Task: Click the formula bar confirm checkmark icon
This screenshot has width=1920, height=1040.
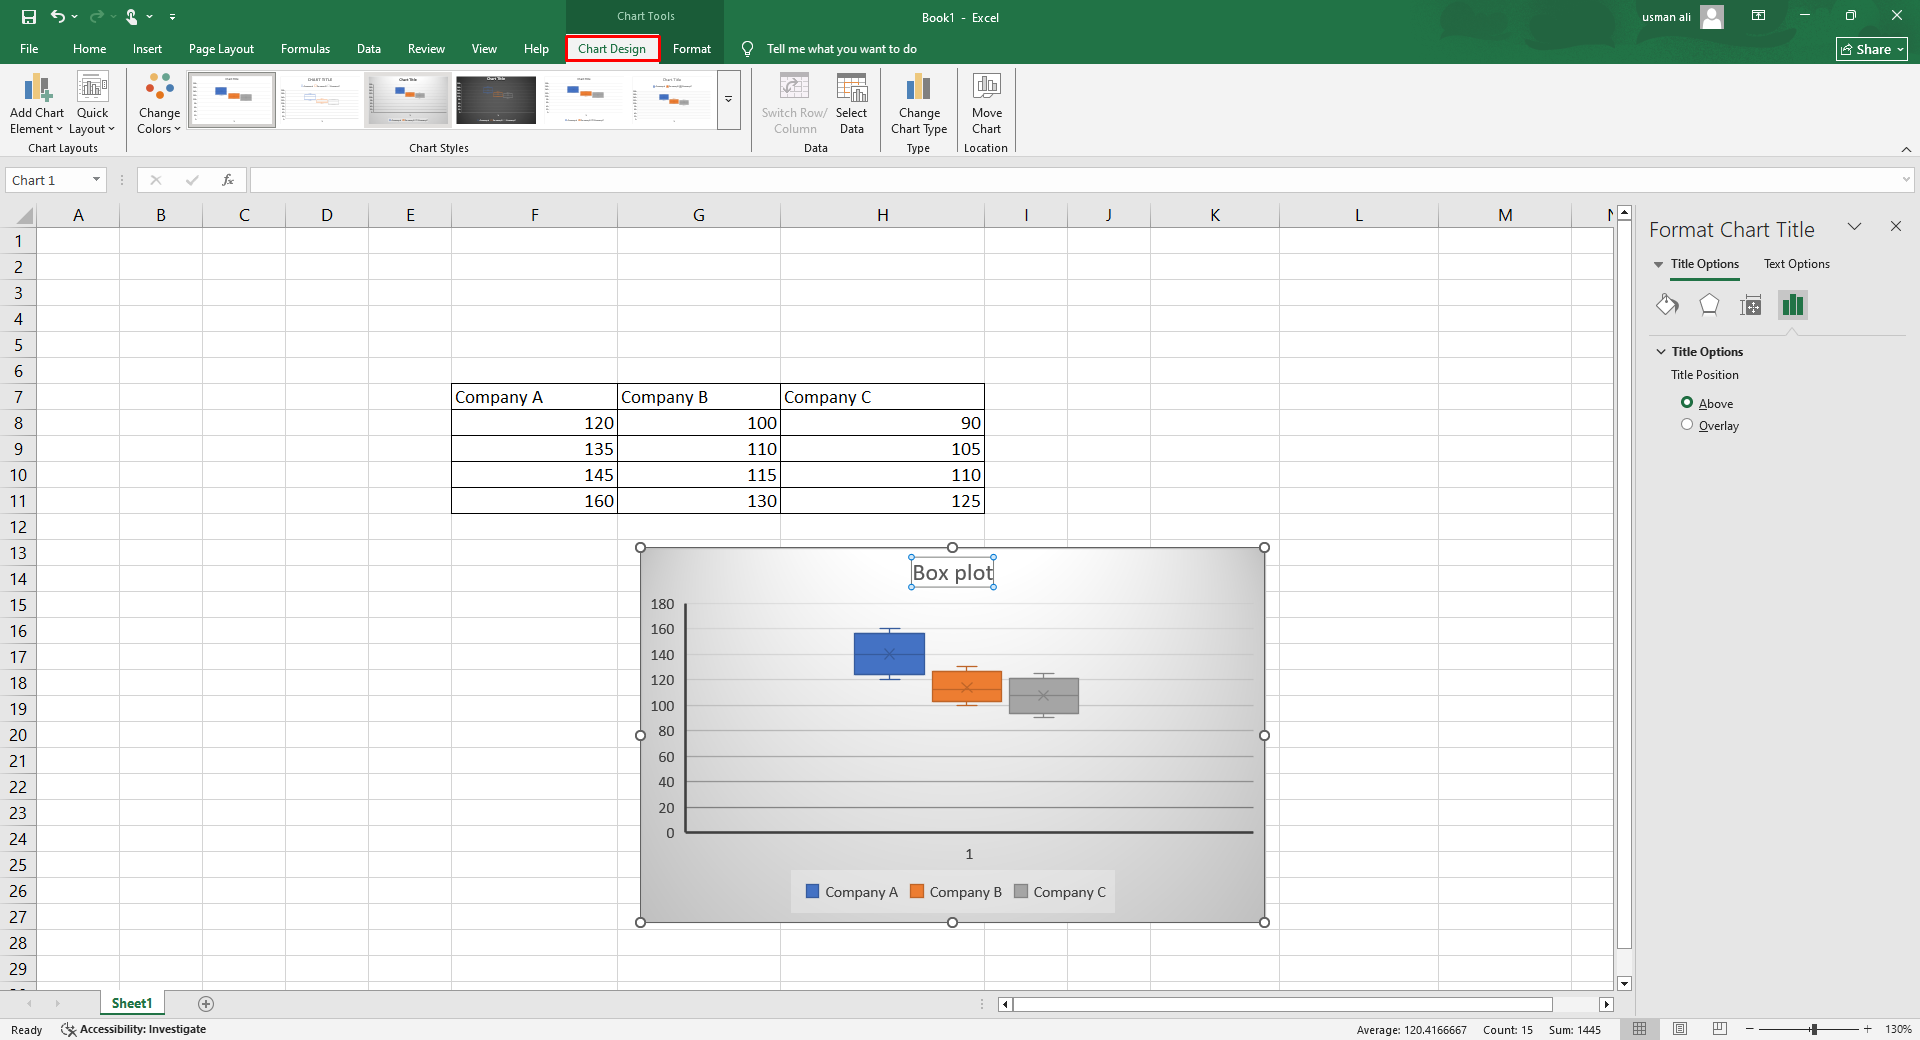Action: click(x=192, y=180)
